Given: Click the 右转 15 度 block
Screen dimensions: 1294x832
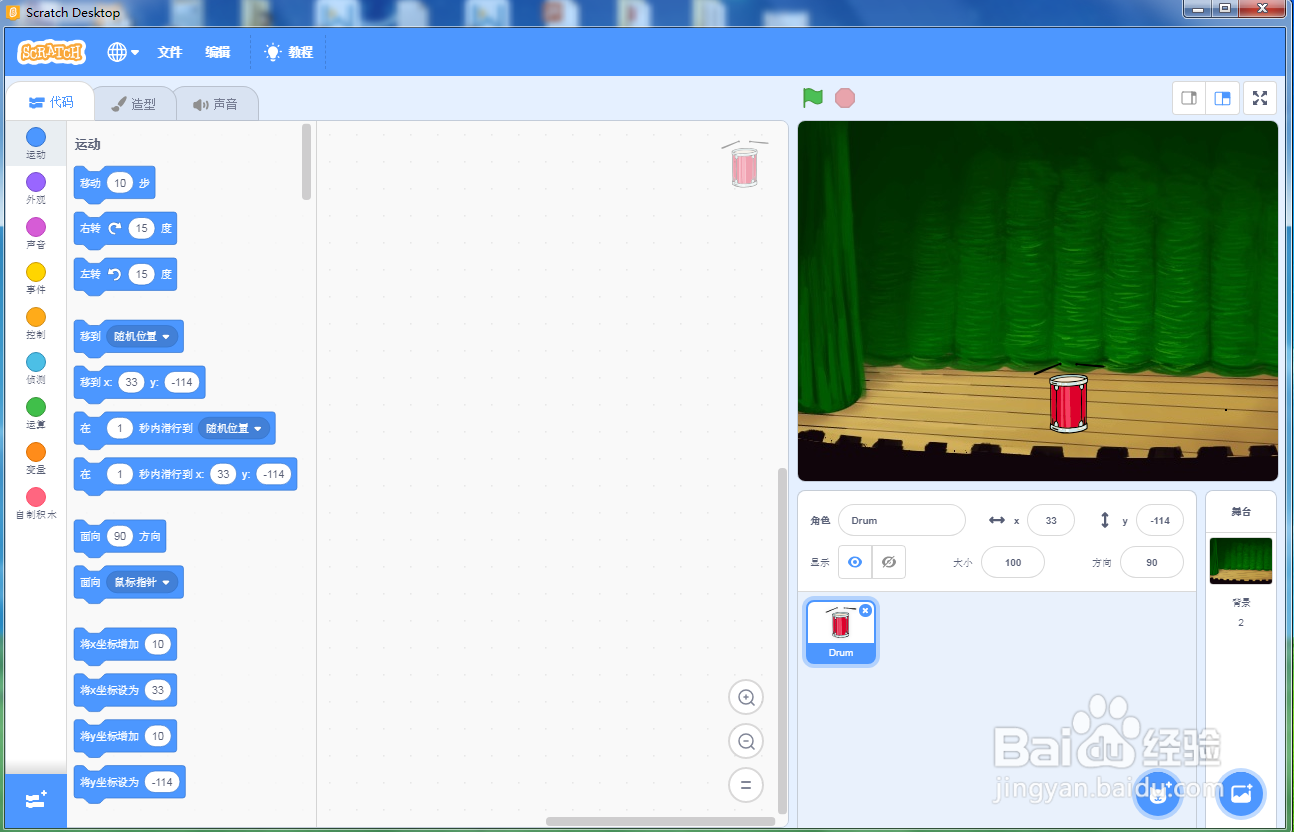Looking at the screenshot, I should [125, 229].
